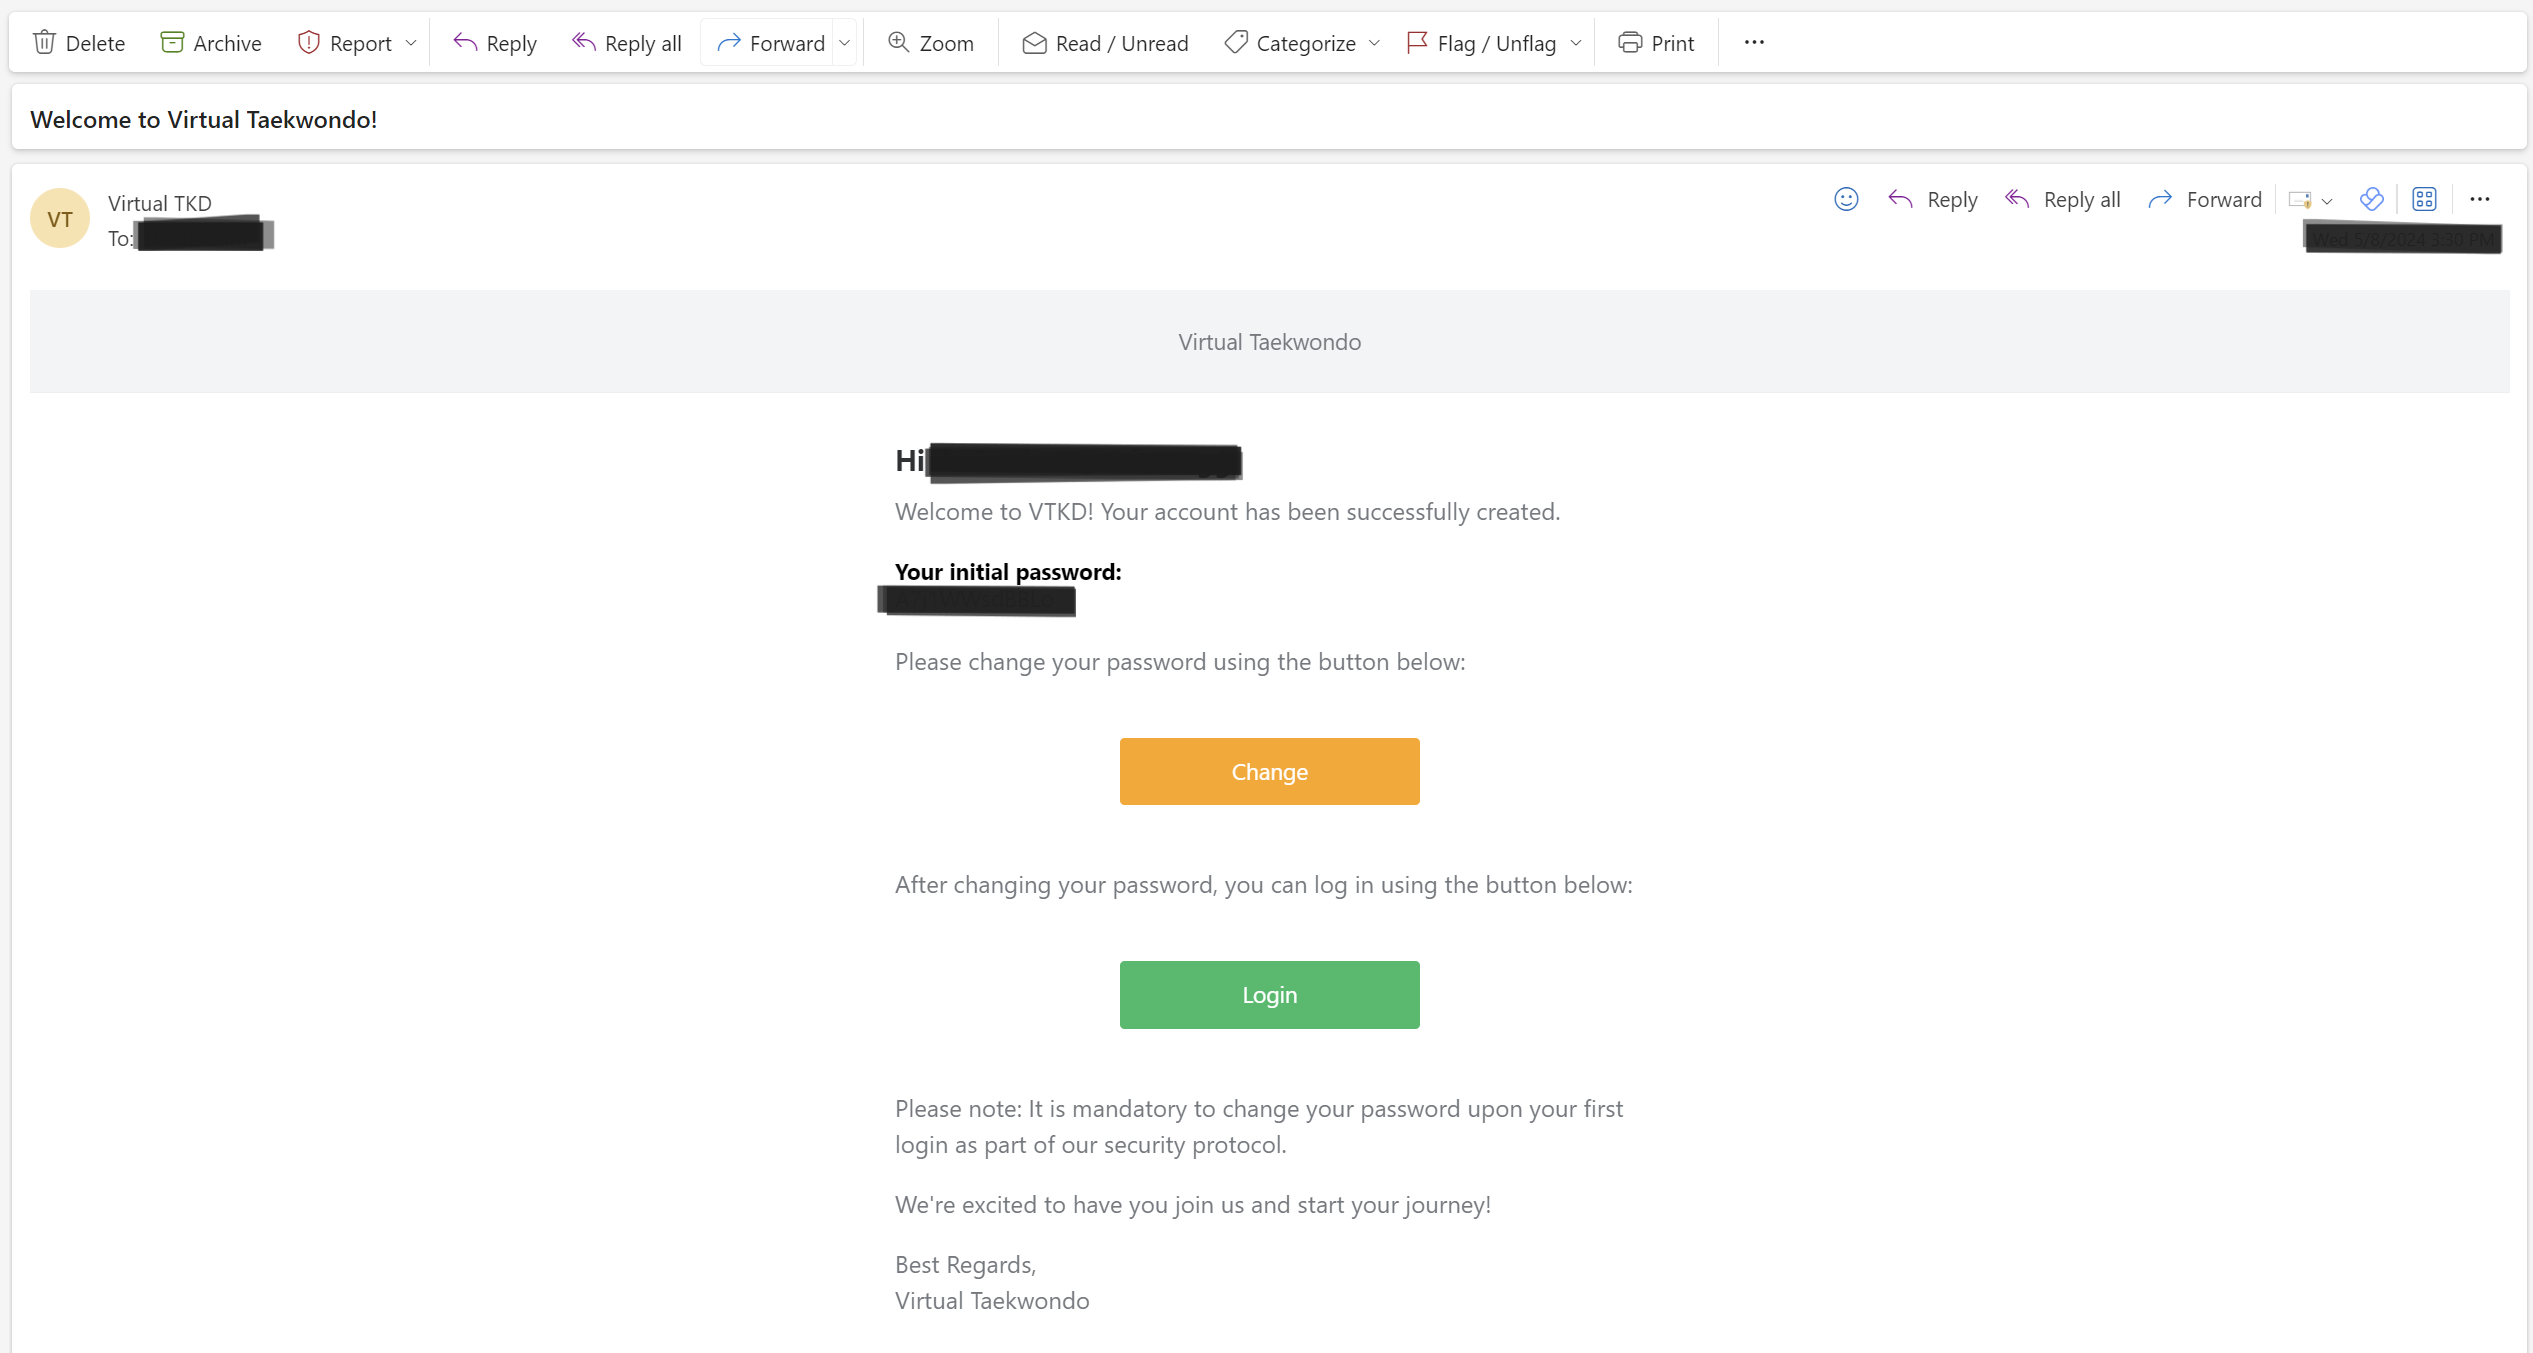
Task: Open the Categorize dropdown chevron
Action: [x=1374, y=43]
